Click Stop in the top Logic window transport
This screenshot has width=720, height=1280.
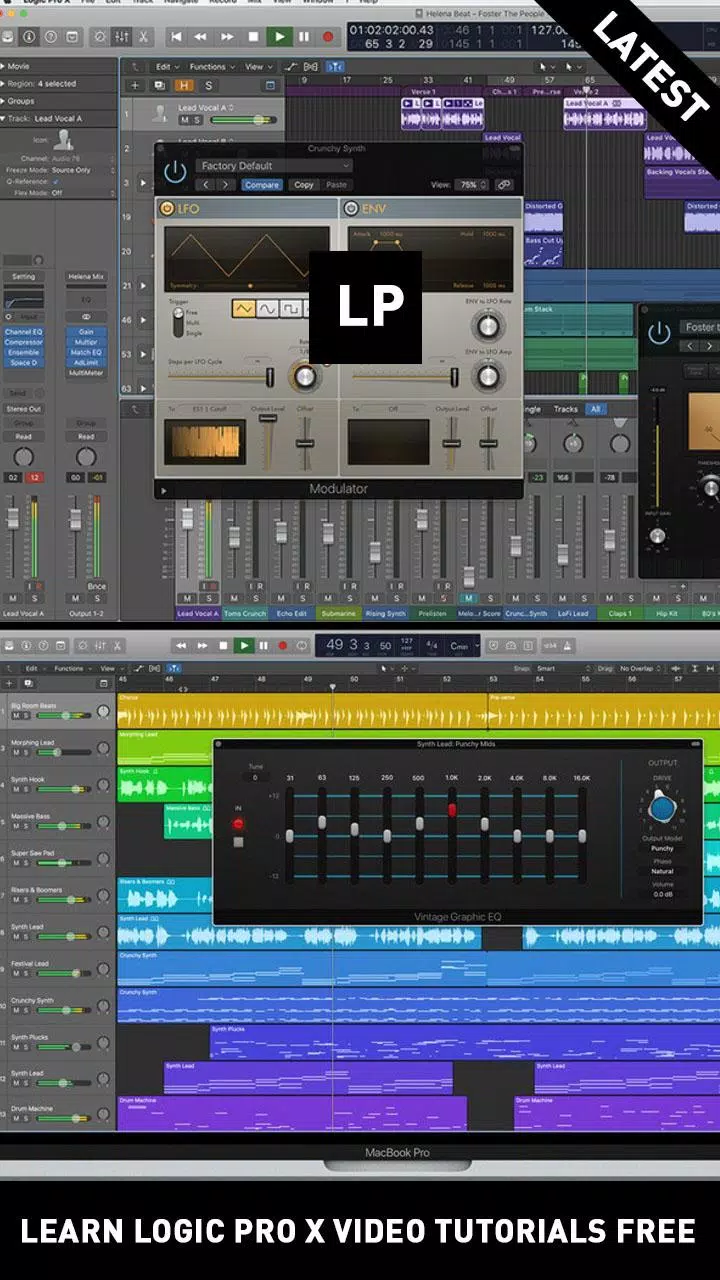tap(254, 36)
